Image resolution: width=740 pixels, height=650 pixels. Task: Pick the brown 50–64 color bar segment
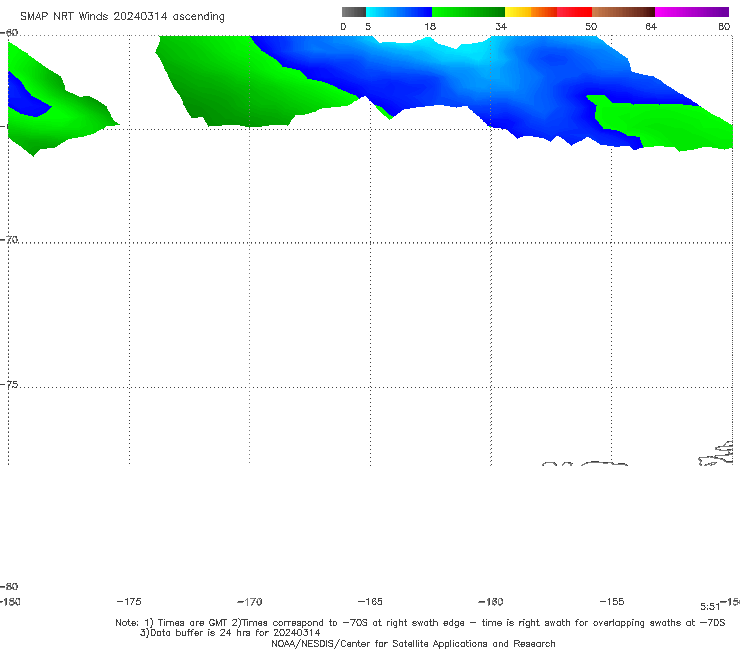tap(623, 12)
